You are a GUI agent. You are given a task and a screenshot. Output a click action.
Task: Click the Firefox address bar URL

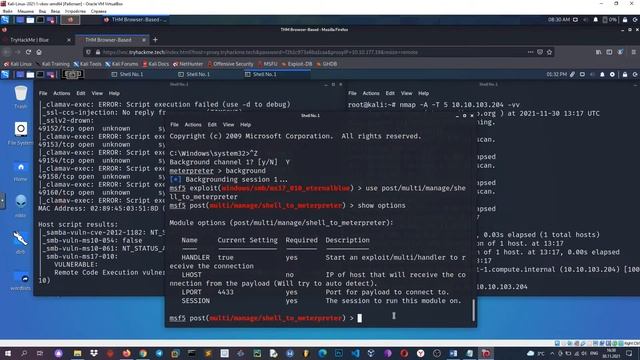click(260, 52)
